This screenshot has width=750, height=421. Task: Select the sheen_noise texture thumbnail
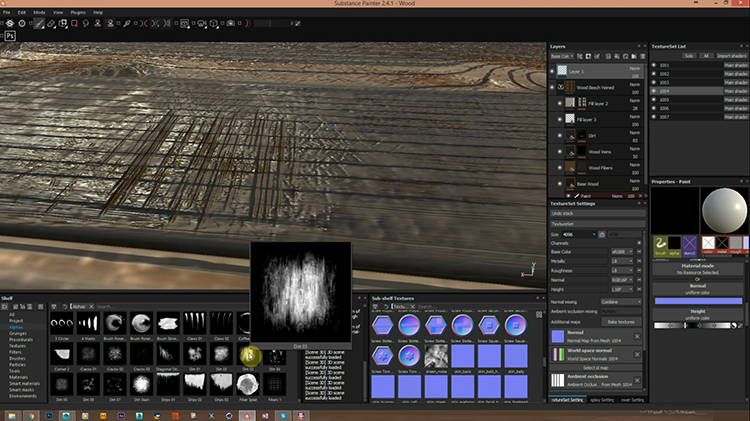436,356
